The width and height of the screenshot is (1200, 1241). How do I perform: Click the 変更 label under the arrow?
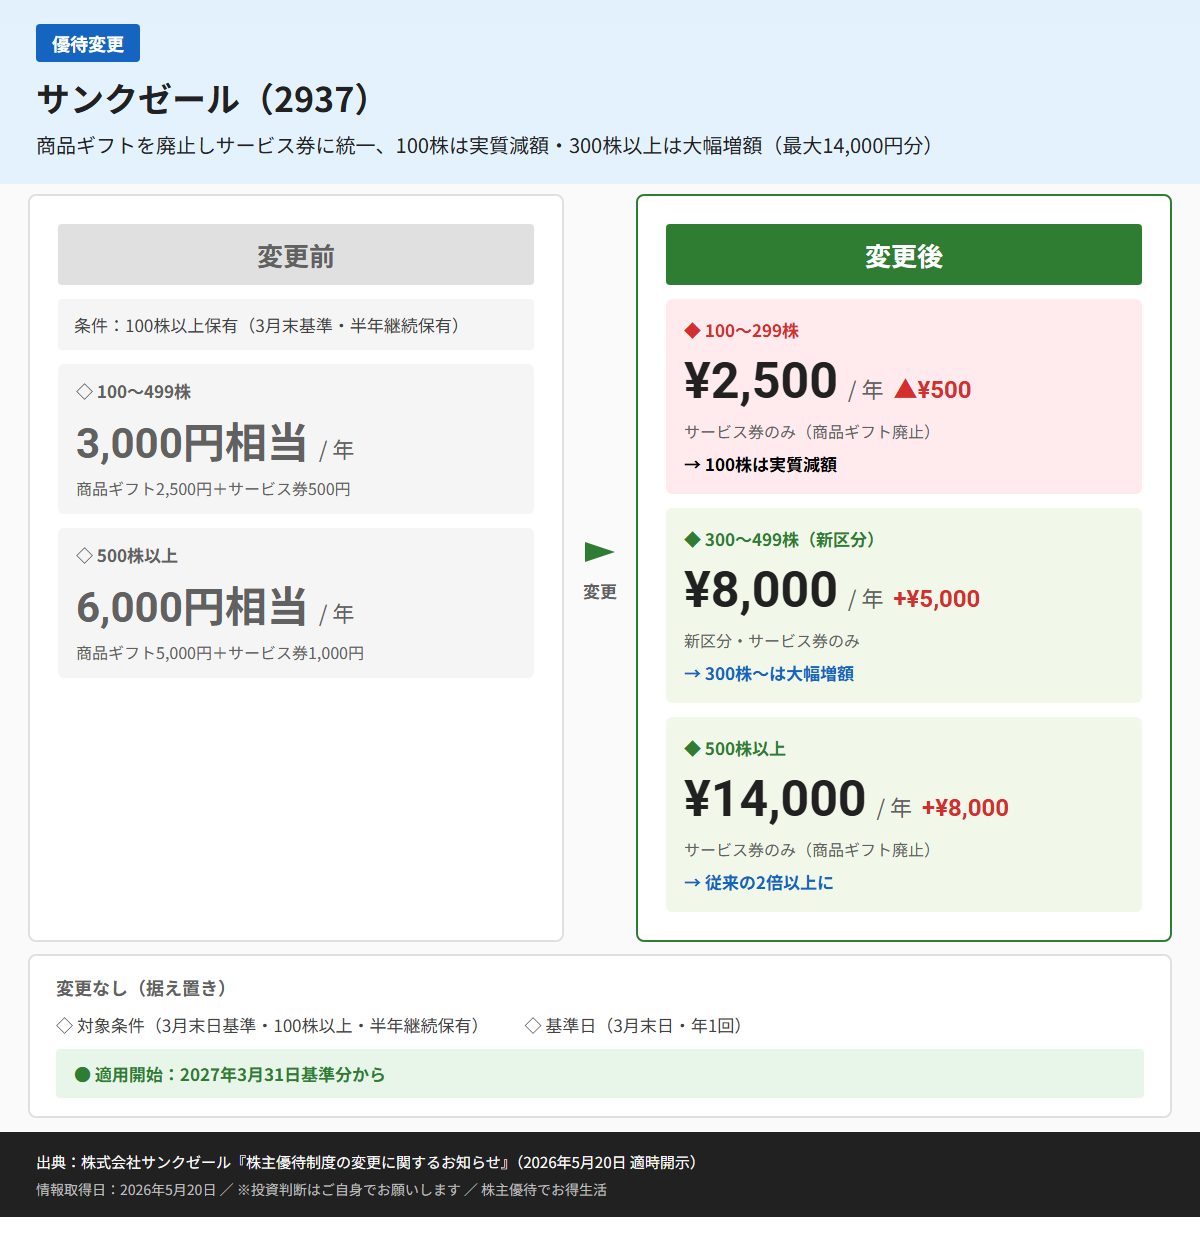pos(600,592)
